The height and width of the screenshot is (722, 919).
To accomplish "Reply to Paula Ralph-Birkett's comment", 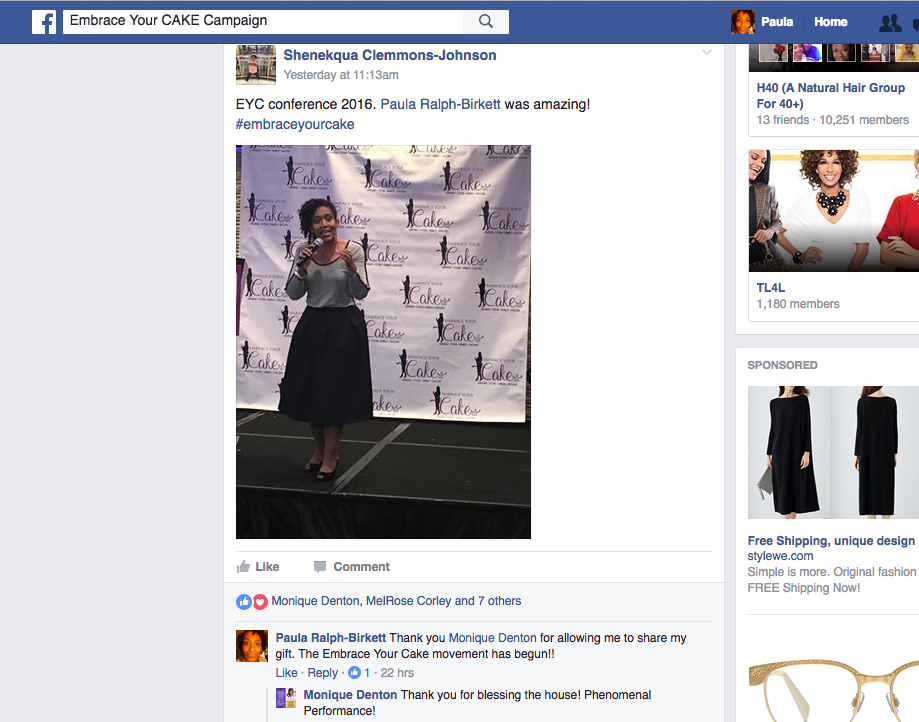I will point(322,673).
